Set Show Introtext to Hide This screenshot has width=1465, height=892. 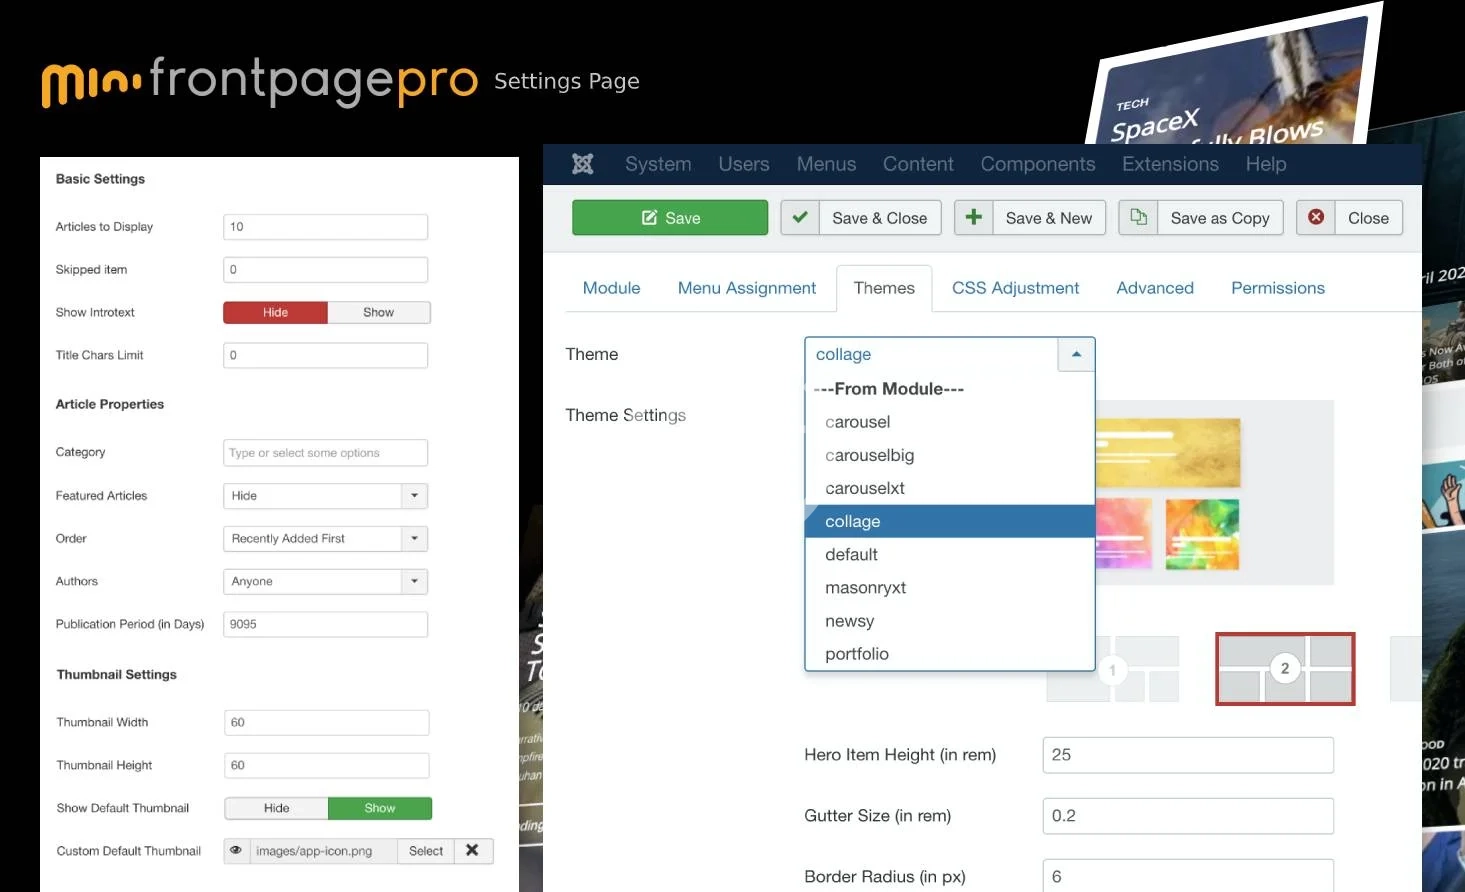coord(275,313)
